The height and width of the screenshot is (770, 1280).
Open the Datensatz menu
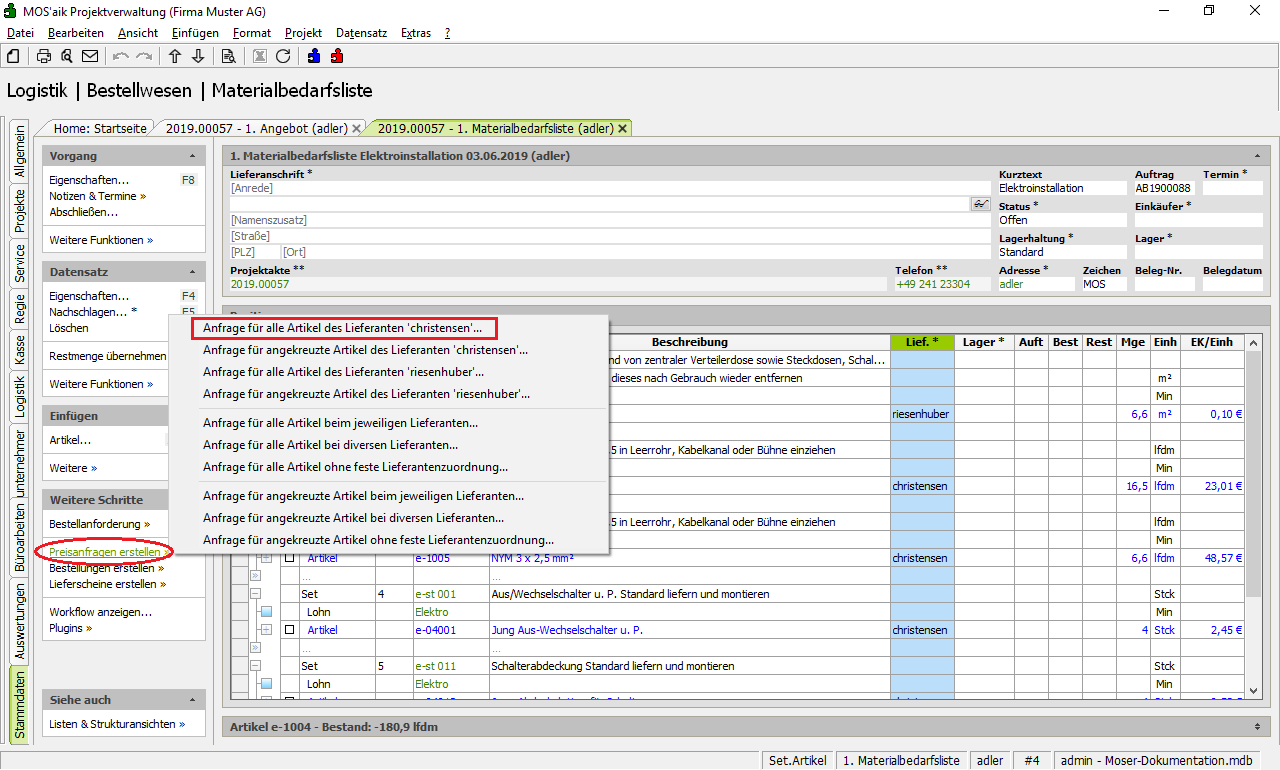(x=361, y=33)
